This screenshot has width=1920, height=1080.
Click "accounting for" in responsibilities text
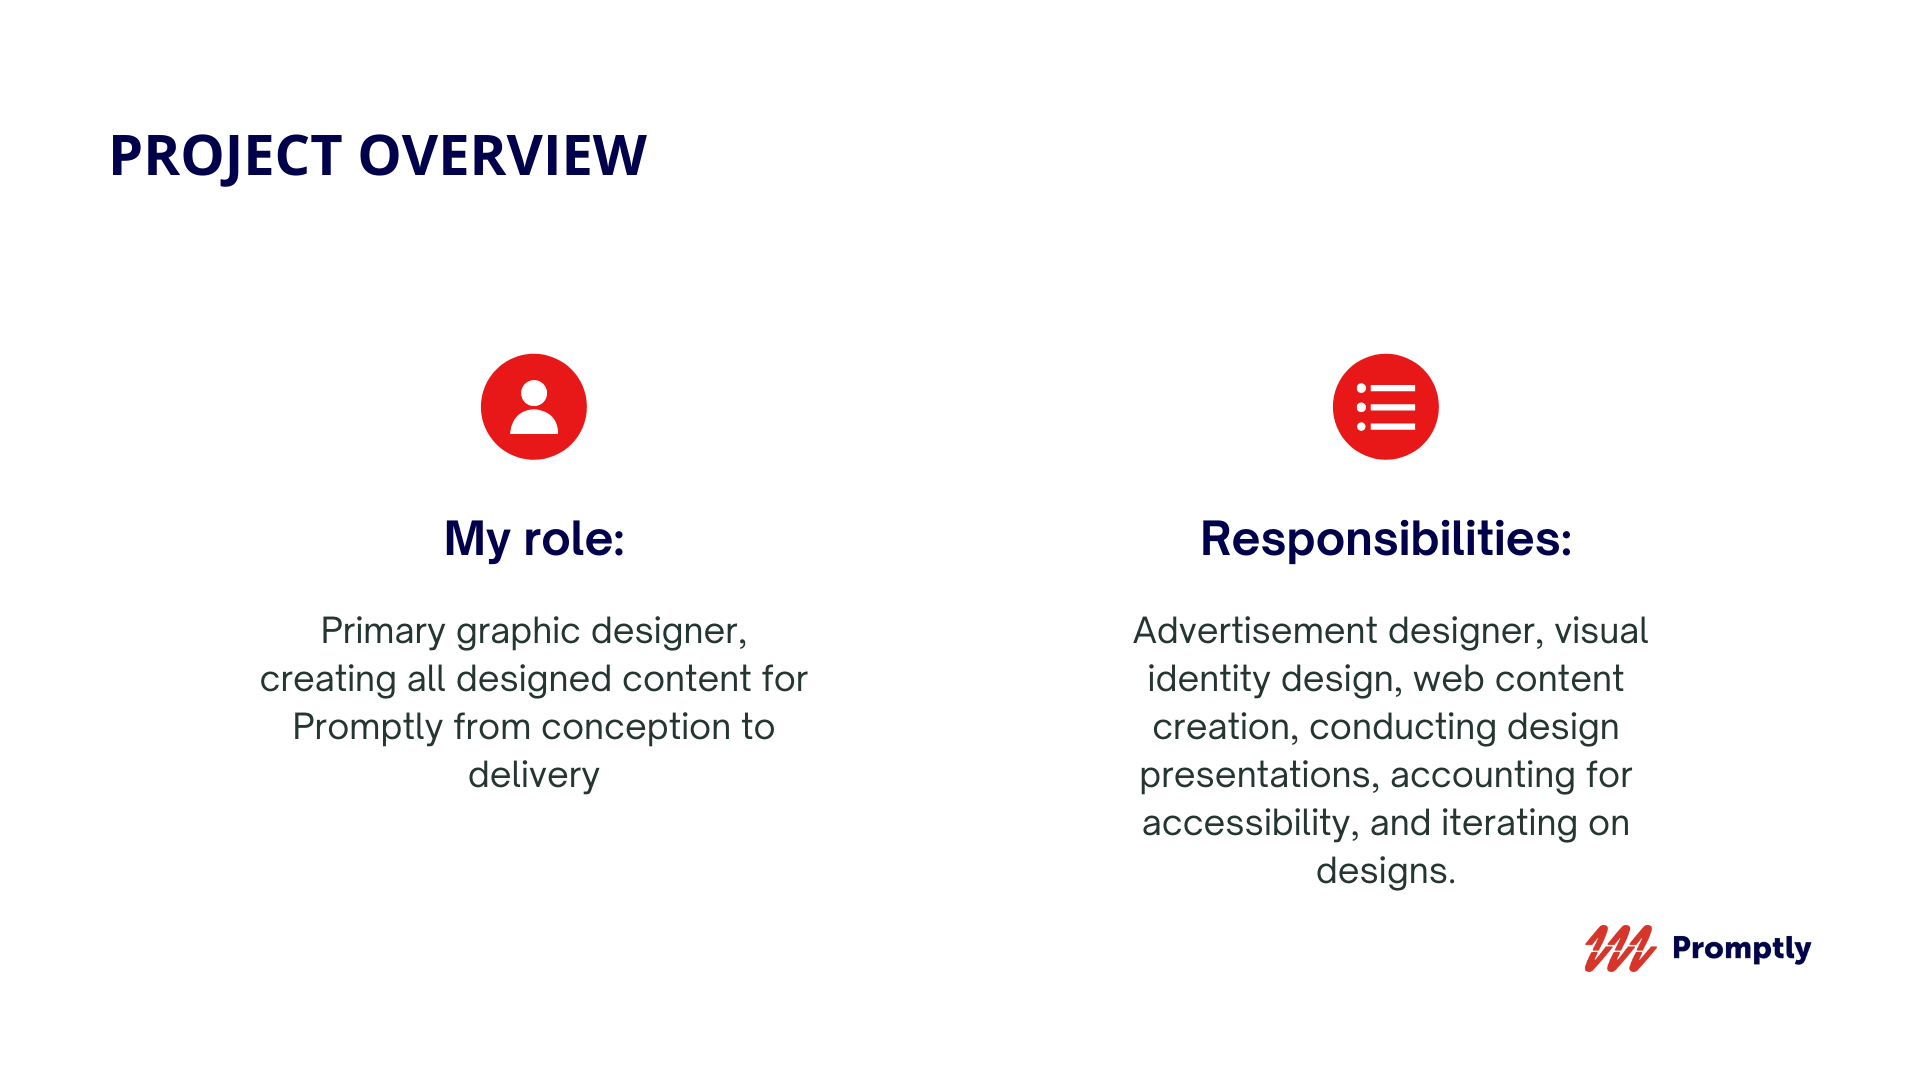[1510, 775]
